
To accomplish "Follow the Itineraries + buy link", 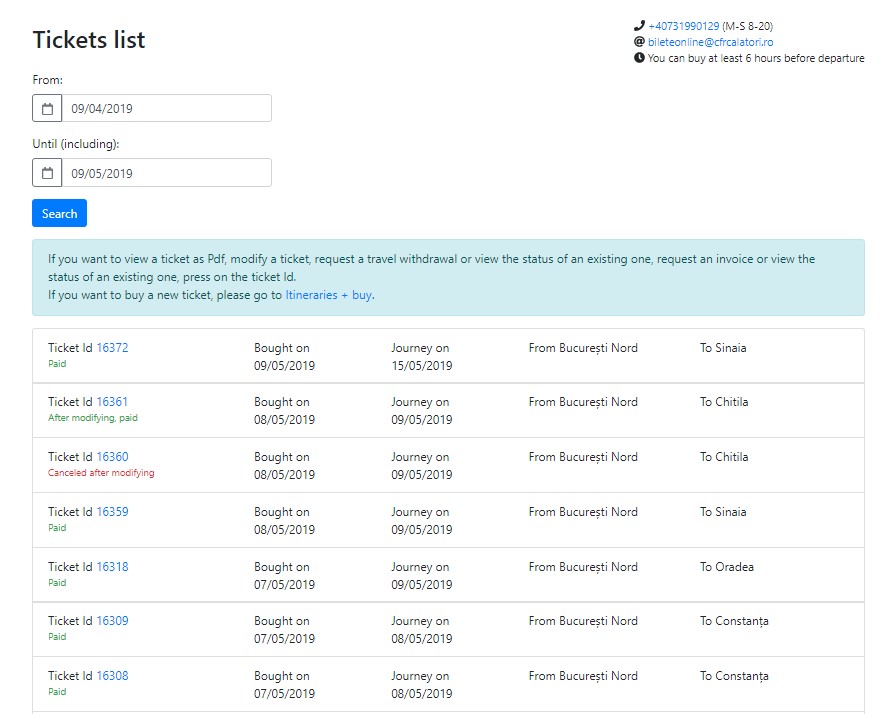I will click(328, 295).
